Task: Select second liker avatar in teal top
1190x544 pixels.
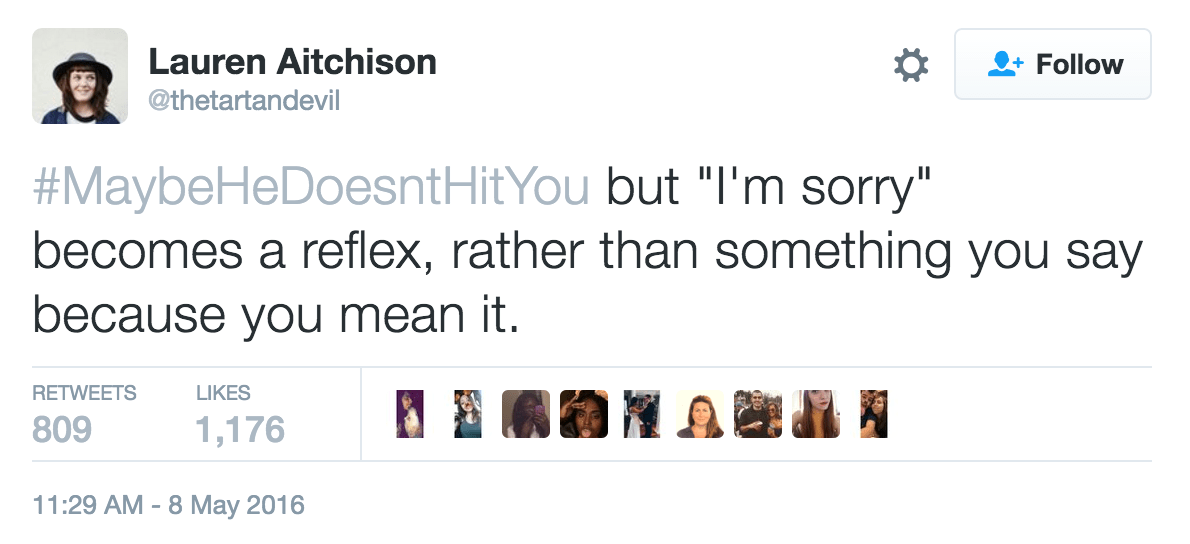Action: click(469, 414)
